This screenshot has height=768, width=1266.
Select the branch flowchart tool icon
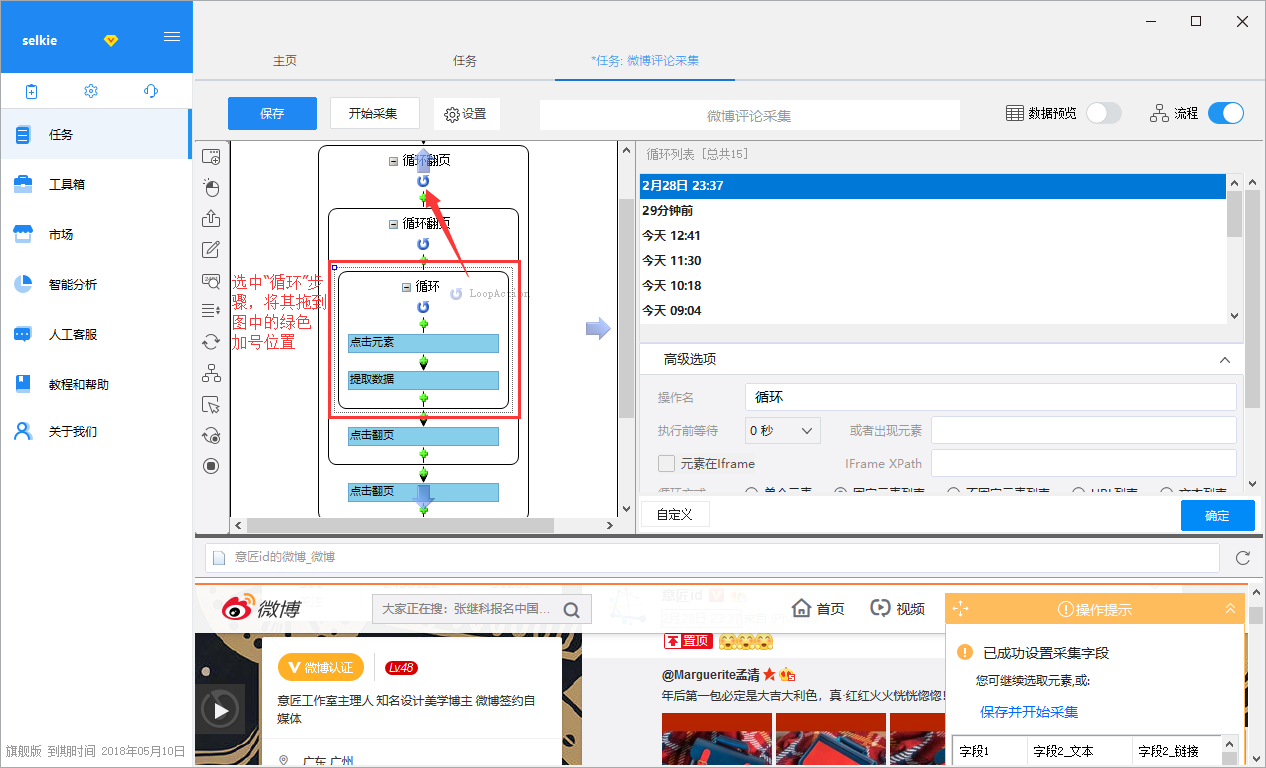pyautogui.click(x=211, y=373)
